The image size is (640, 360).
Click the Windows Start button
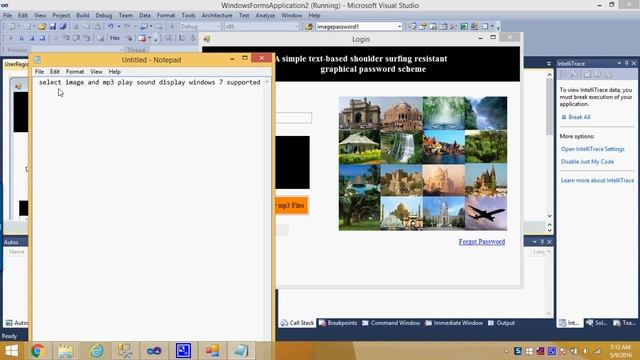[x=11, y=351]
